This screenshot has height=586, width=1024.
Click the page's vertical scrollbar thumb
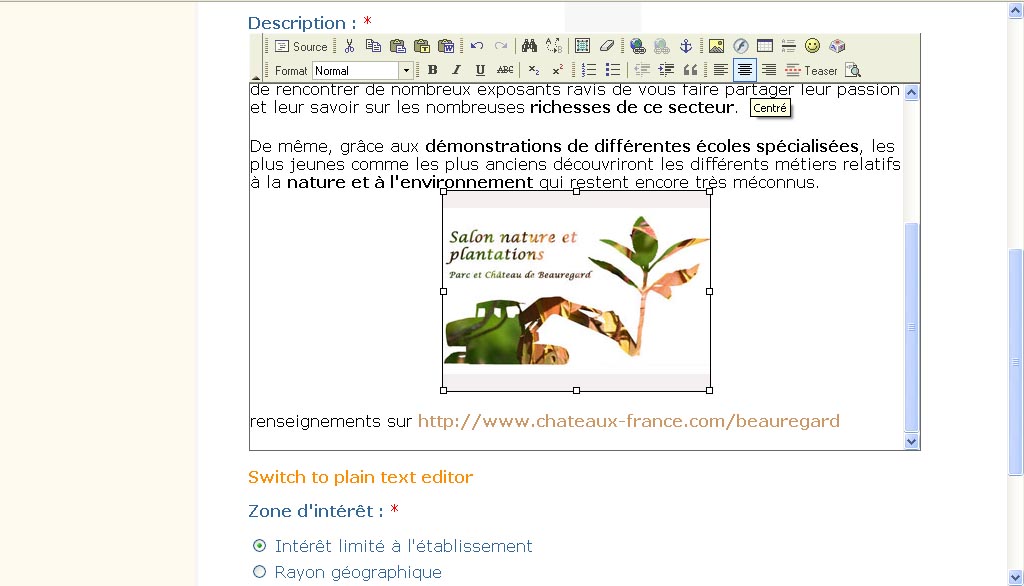(x=1016, y=362)
